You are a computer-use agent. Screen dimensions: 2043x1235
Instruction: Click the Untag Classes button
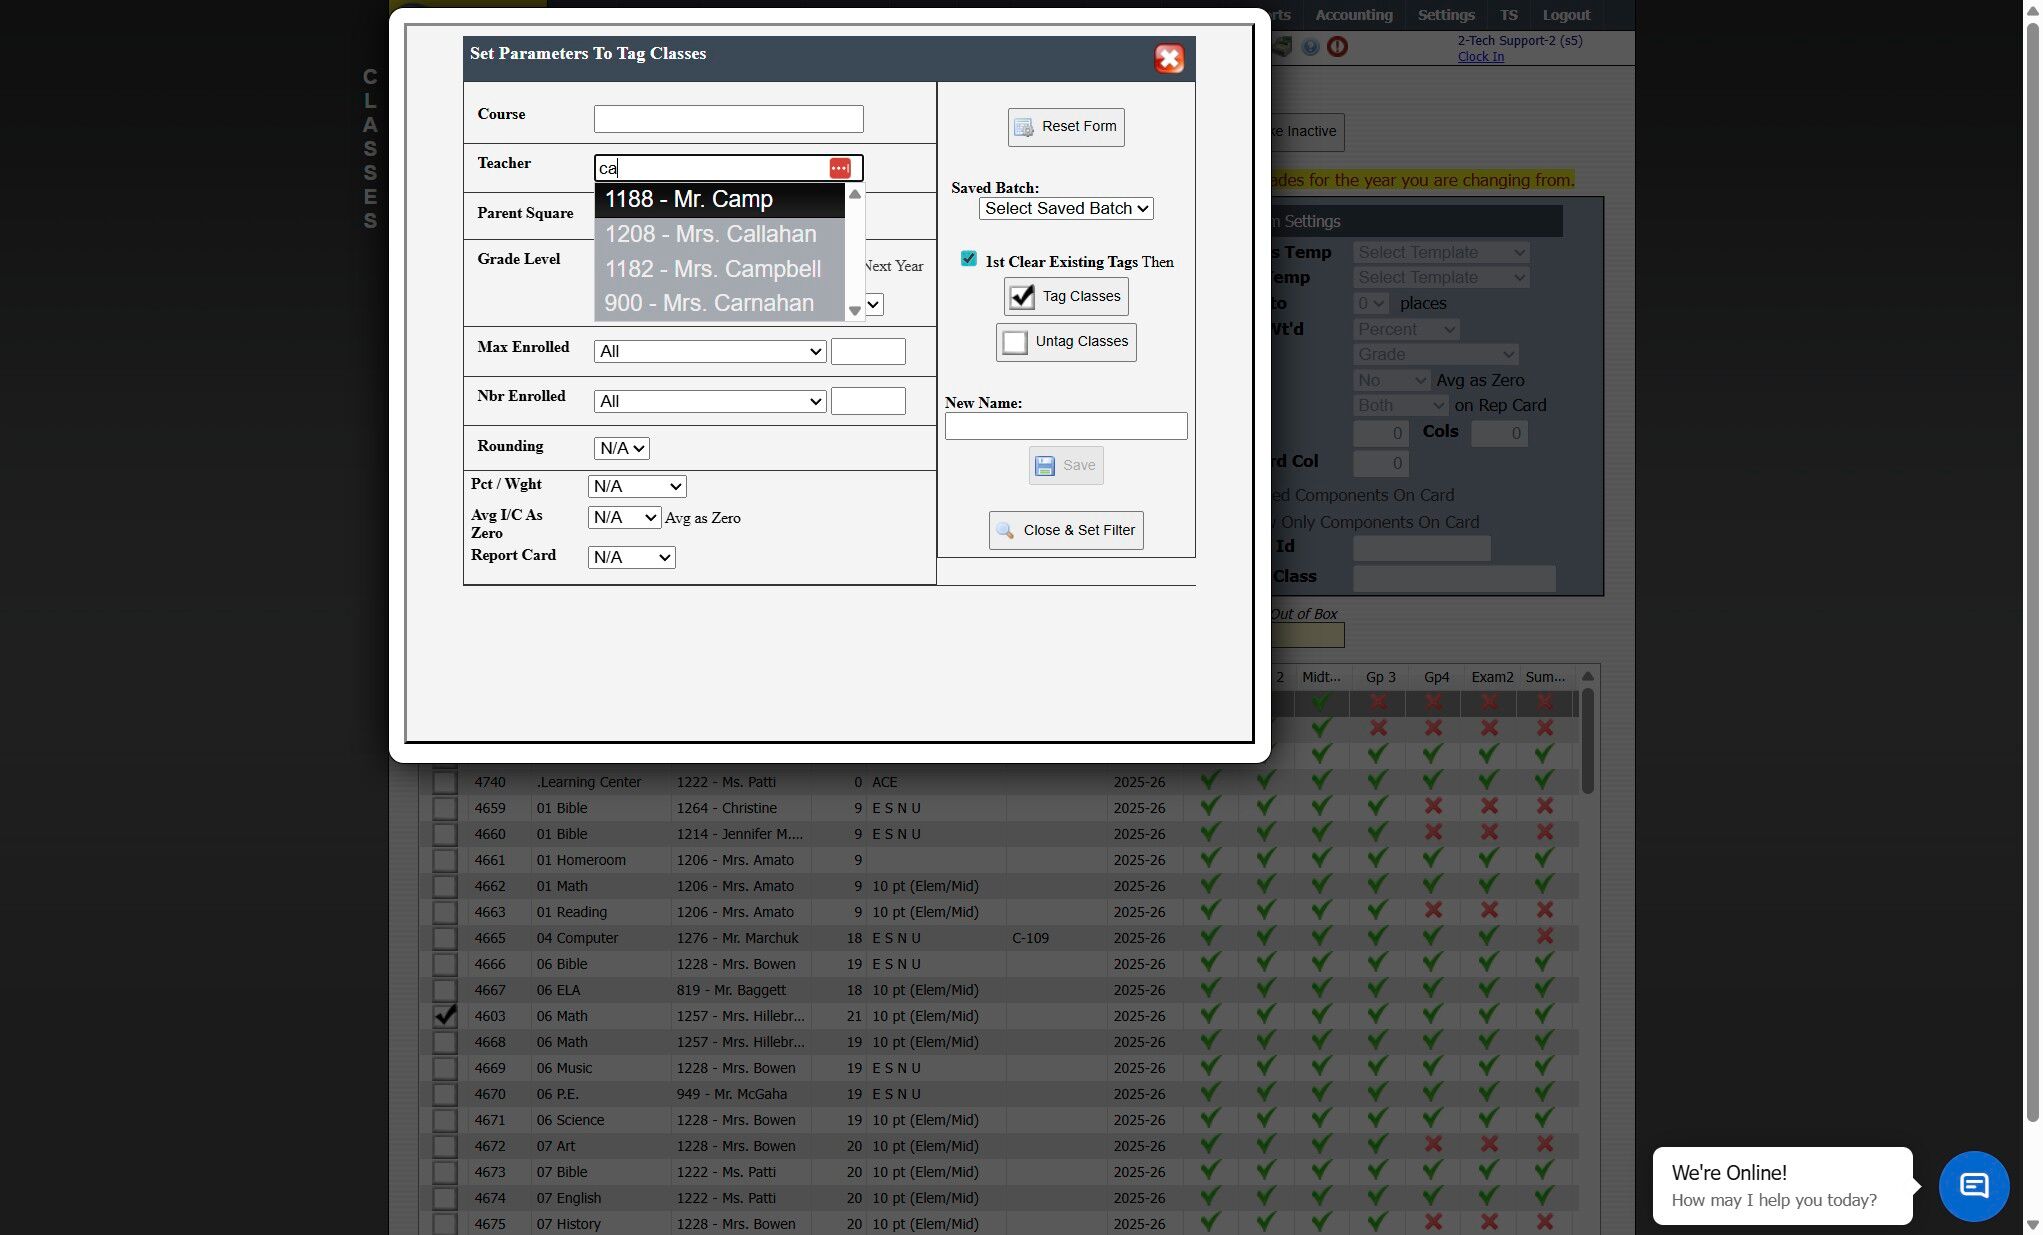point(1065,342)
